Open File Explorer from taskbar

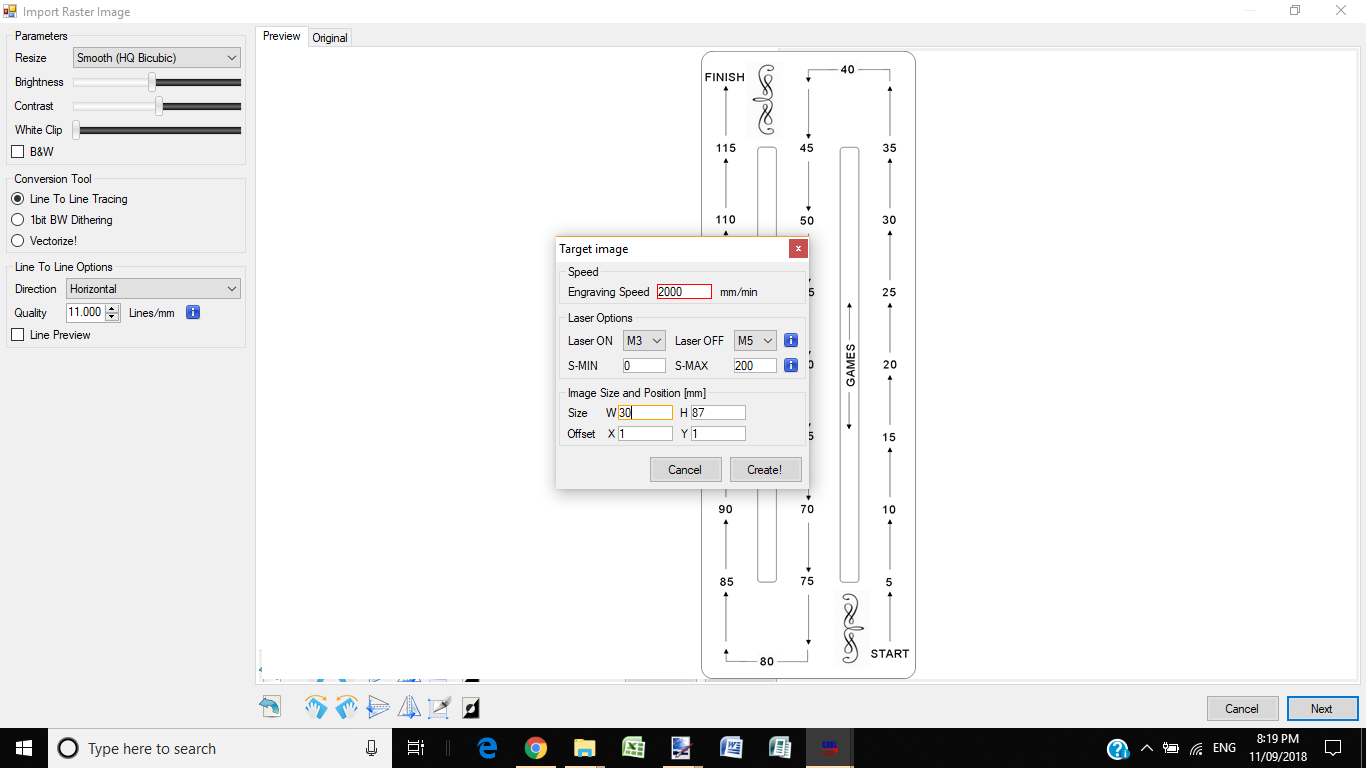[x=585, y=748]
